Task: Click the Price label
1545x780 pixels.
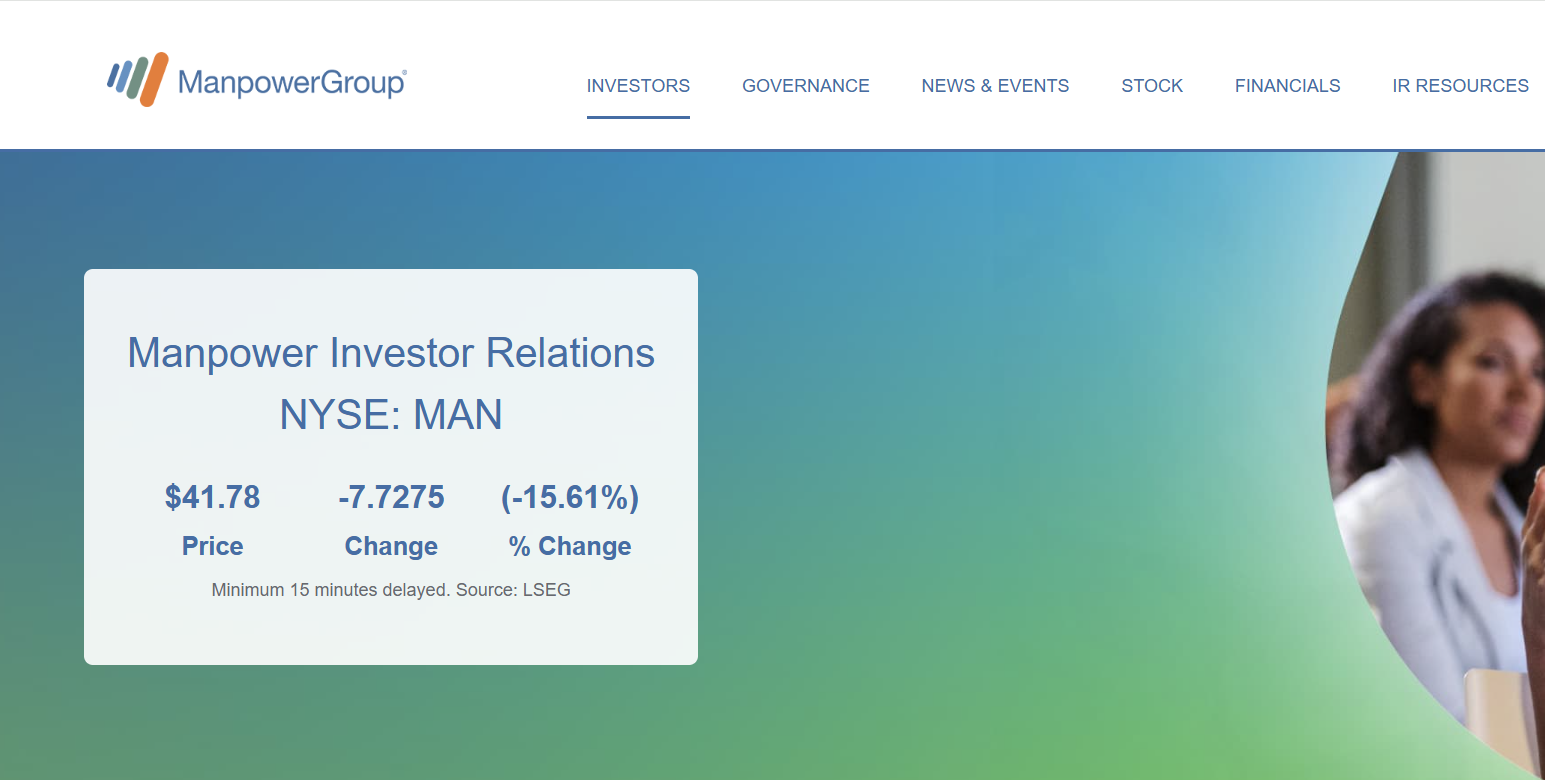Action: (x=212, y=546)
